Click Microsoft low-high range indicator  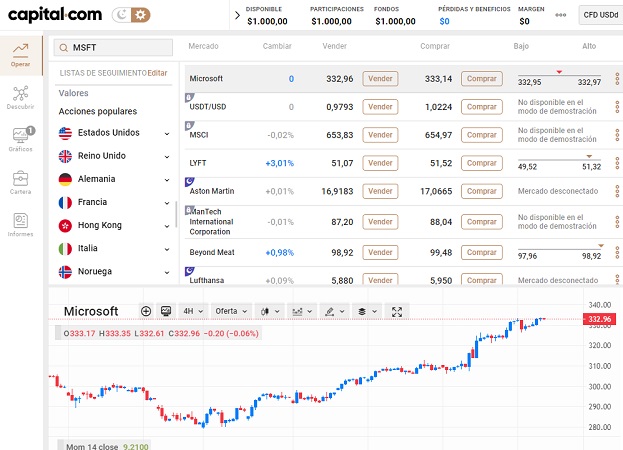[559, 79]
